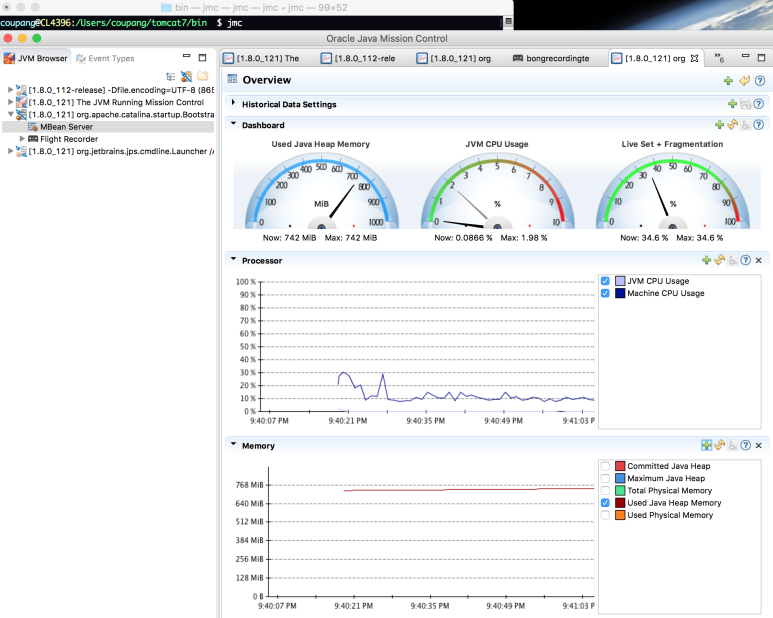Click the new folder icon in JVM Browser

coord(203,76)
